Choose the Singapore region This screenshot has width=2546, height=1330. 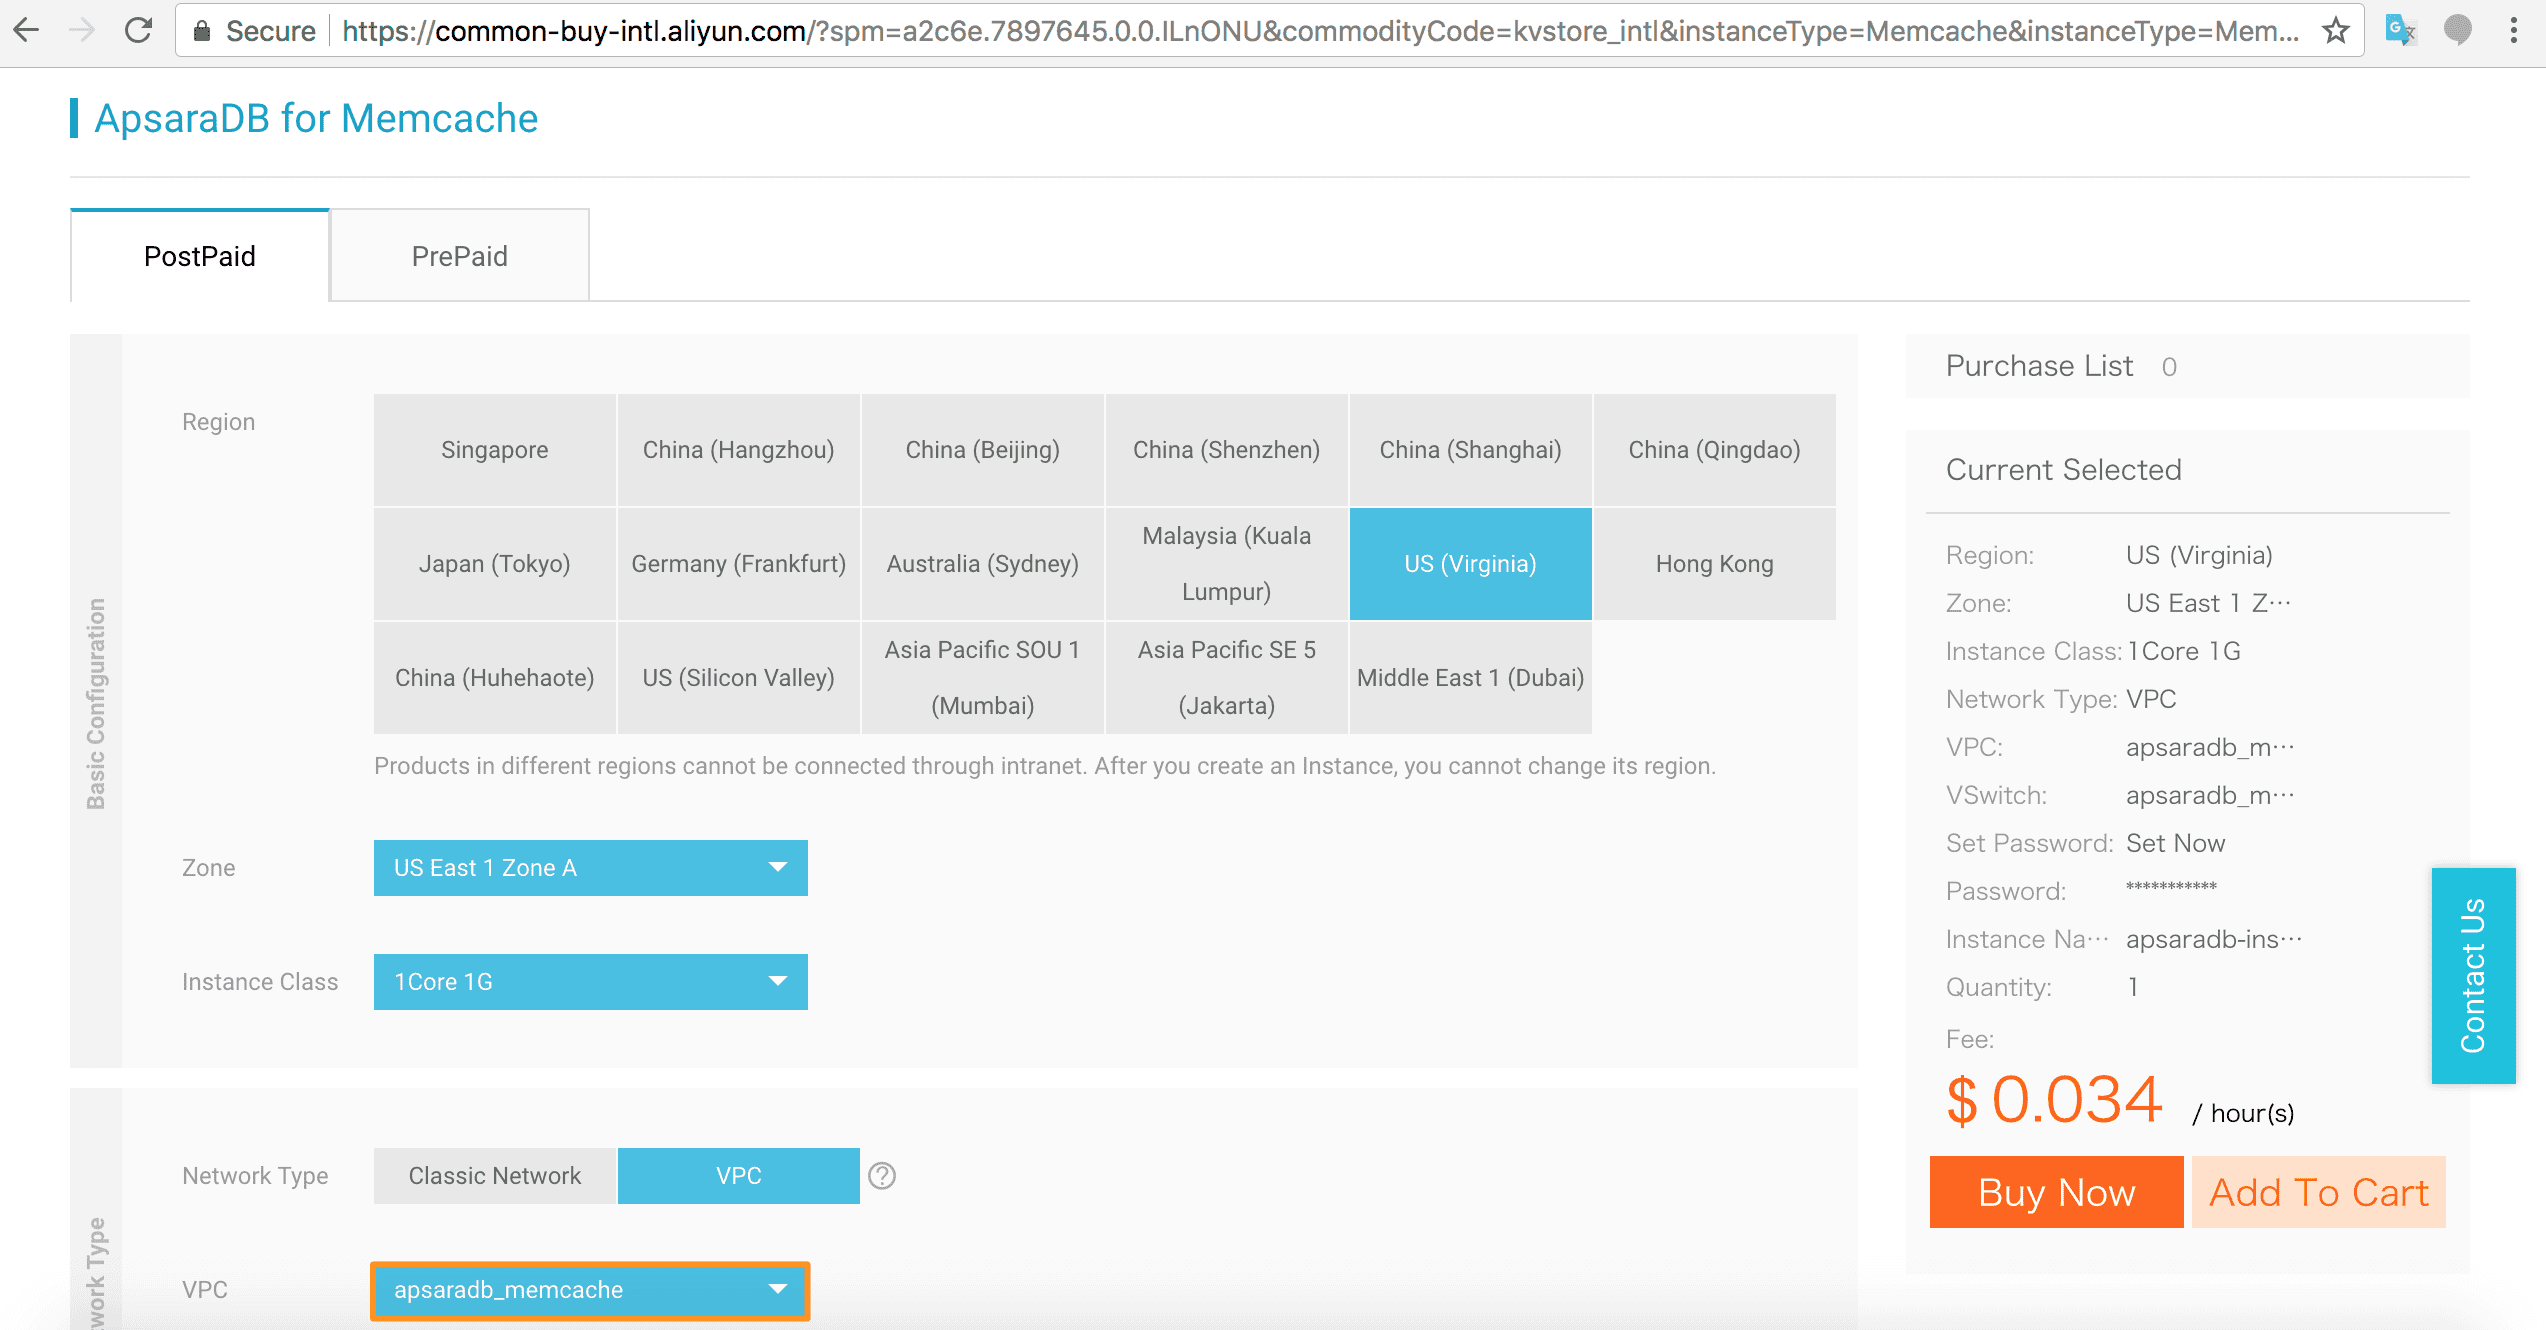click(495, 450)
